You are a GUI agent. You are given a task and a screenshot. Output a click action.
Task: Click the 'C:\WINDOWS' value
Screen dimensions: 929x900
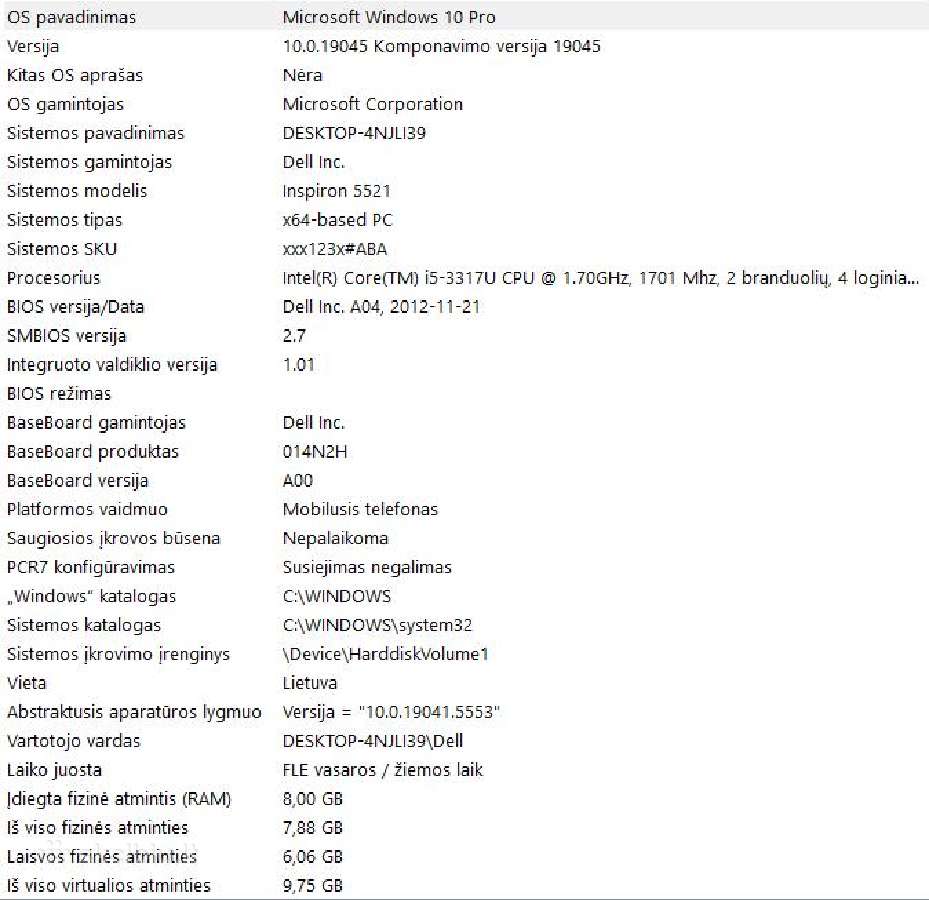coord(337,597)
